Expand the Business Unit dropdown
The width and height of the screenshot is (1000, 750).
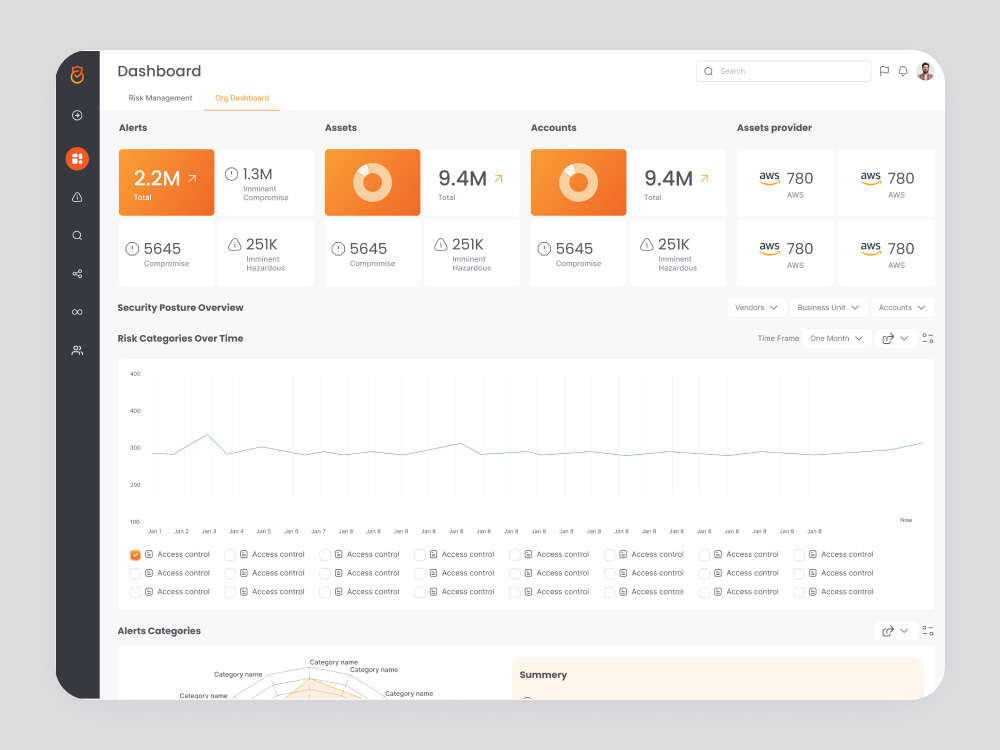828,307
